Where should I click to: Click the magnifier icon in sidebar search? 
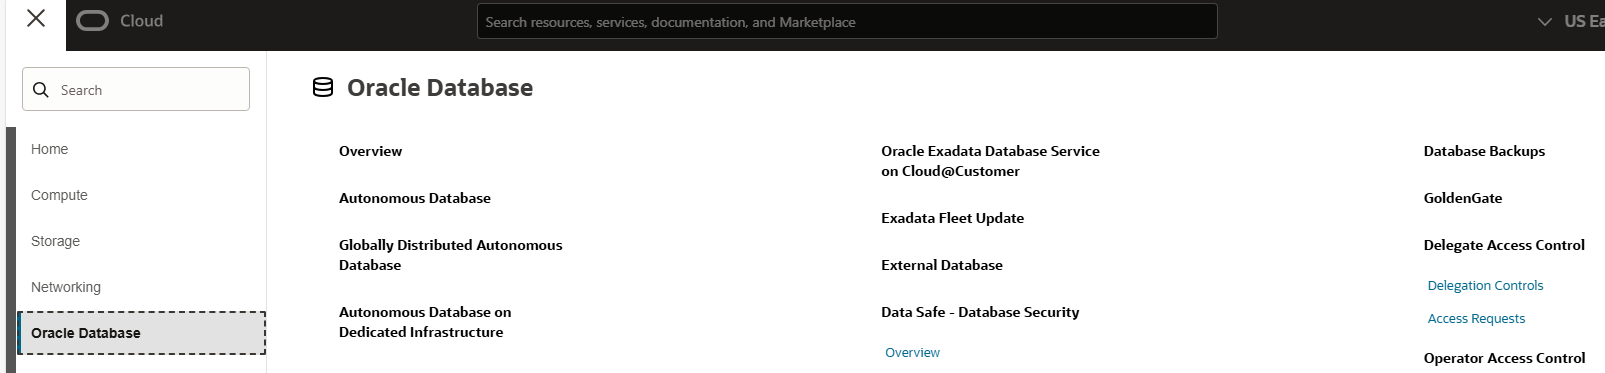pos(41,90)
